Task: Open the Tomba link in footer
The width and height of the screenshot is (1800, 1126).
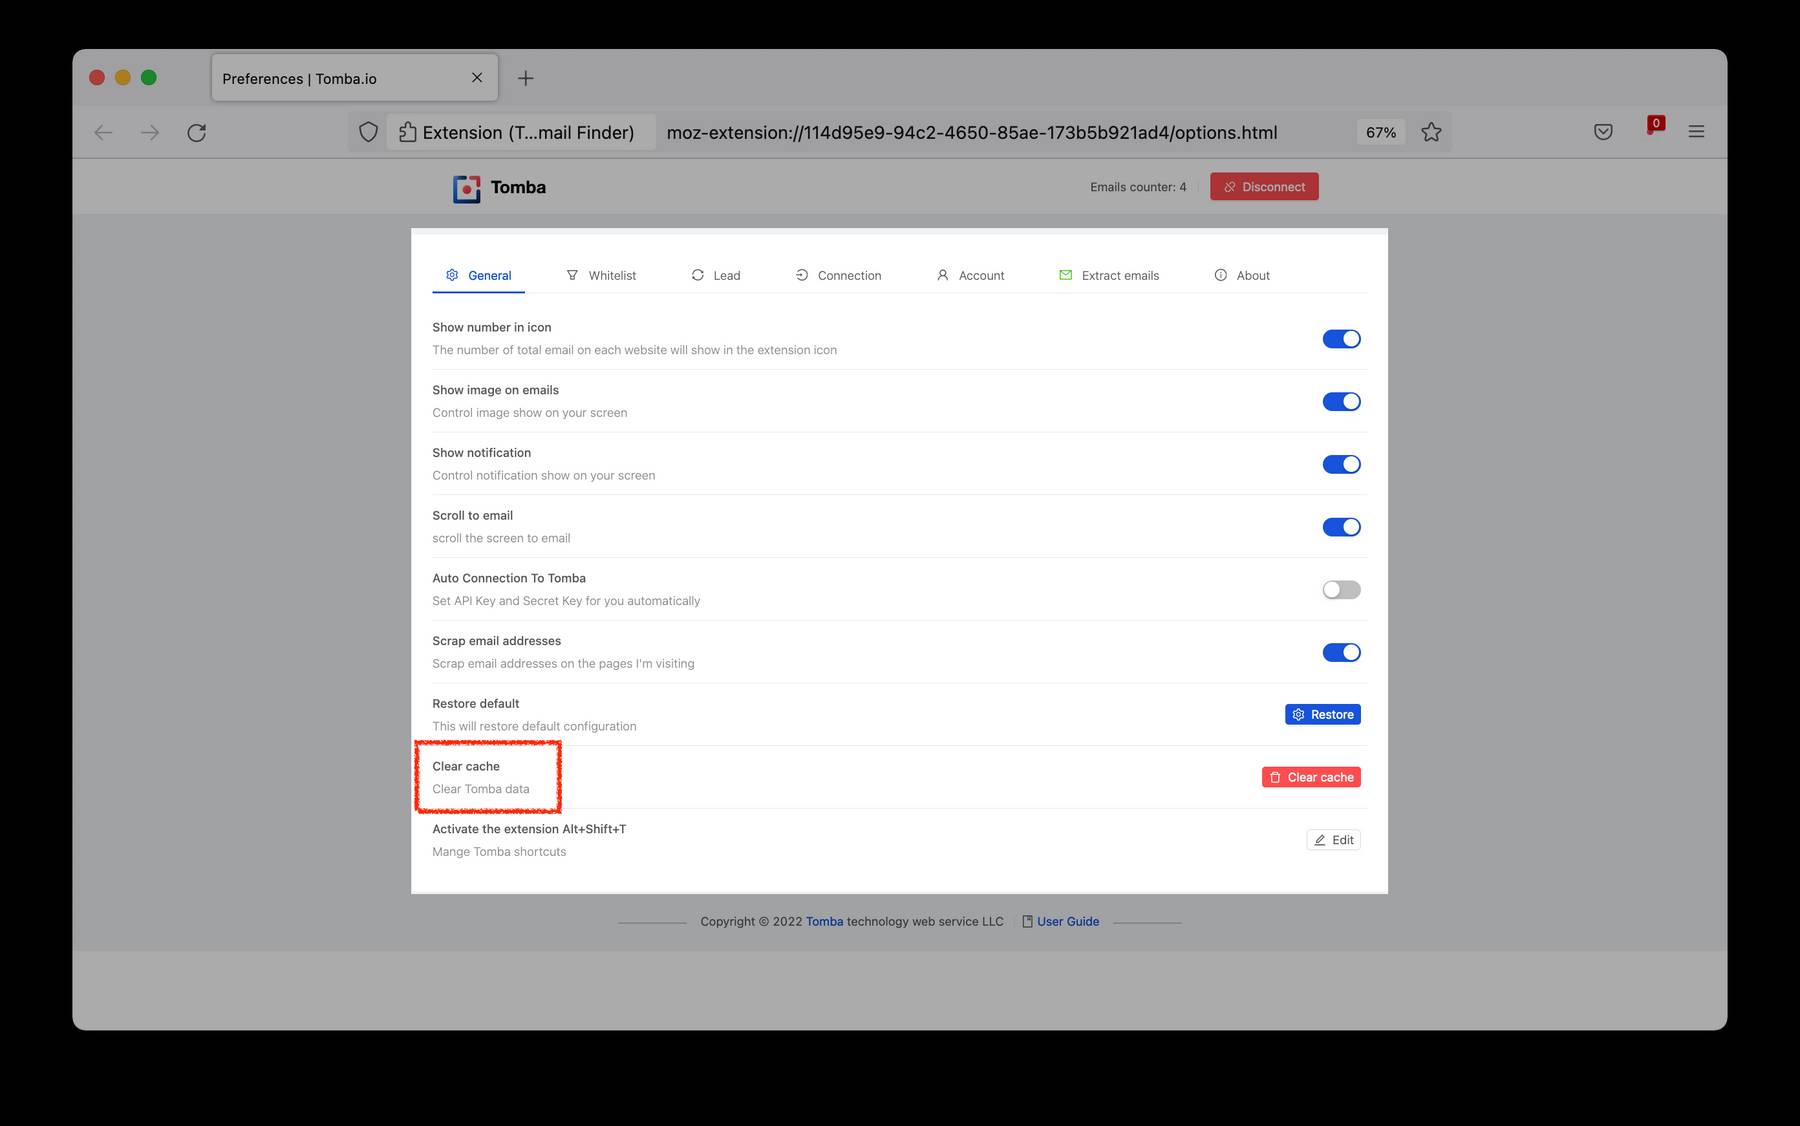Action: coord(824,922)
